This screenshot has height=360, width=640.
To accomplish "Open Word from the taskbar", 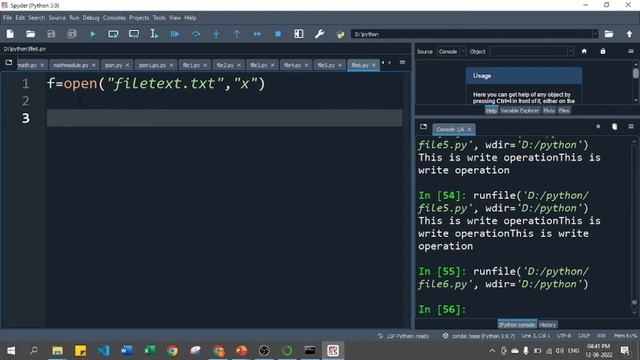I will (x=127, y=350).
